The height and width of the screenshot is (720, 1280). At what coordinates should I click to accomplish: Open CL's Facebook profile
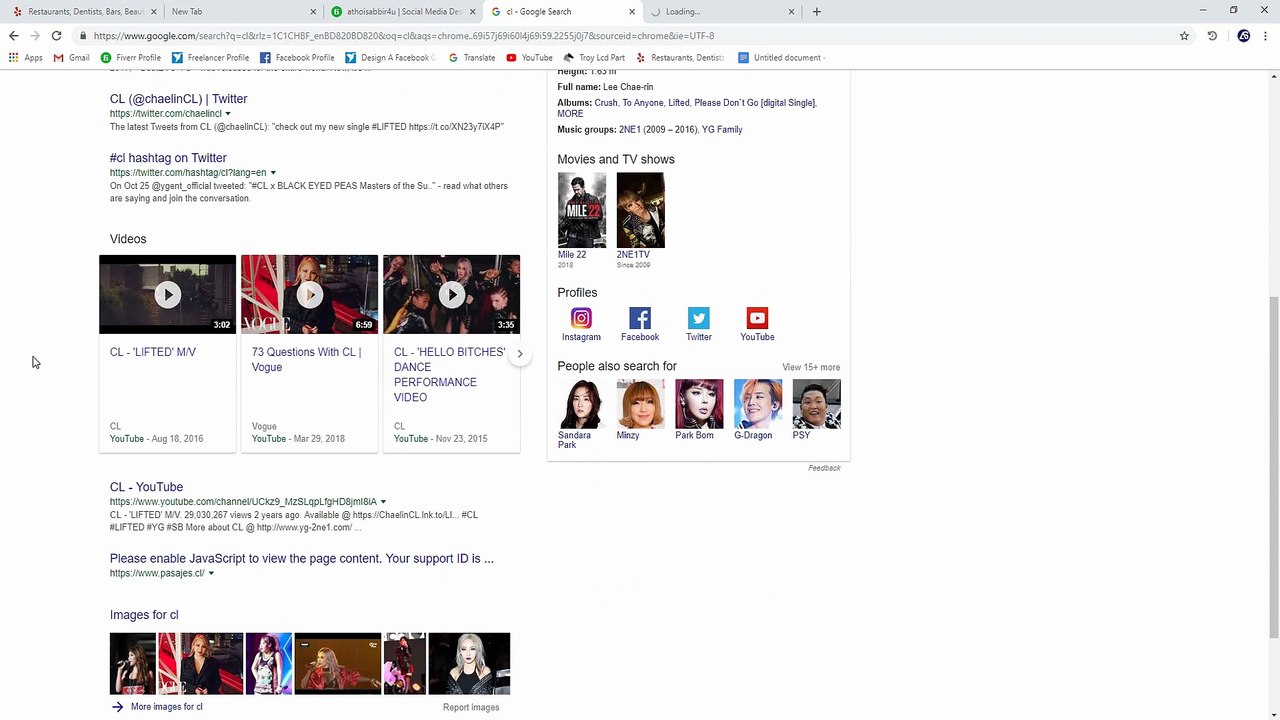640,324
